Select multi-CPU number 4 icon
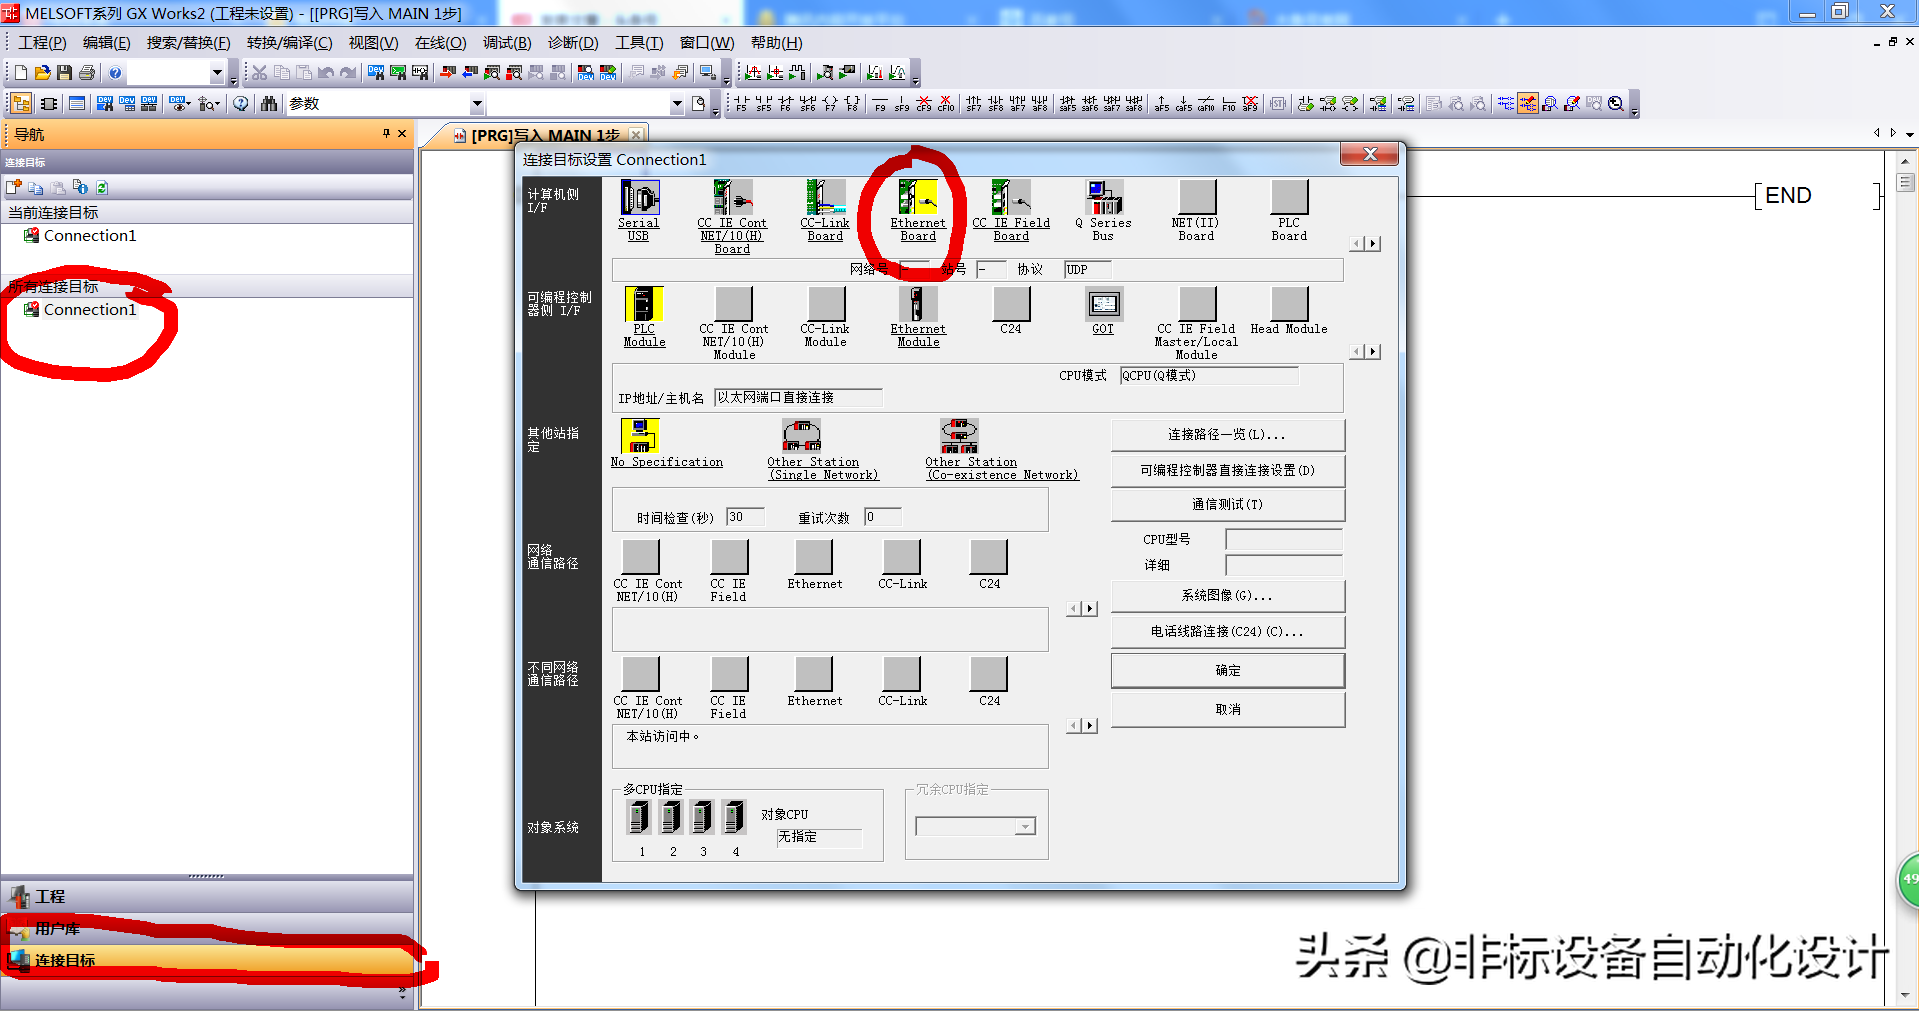The image size is (1919, 1011). tap(735, 817)
